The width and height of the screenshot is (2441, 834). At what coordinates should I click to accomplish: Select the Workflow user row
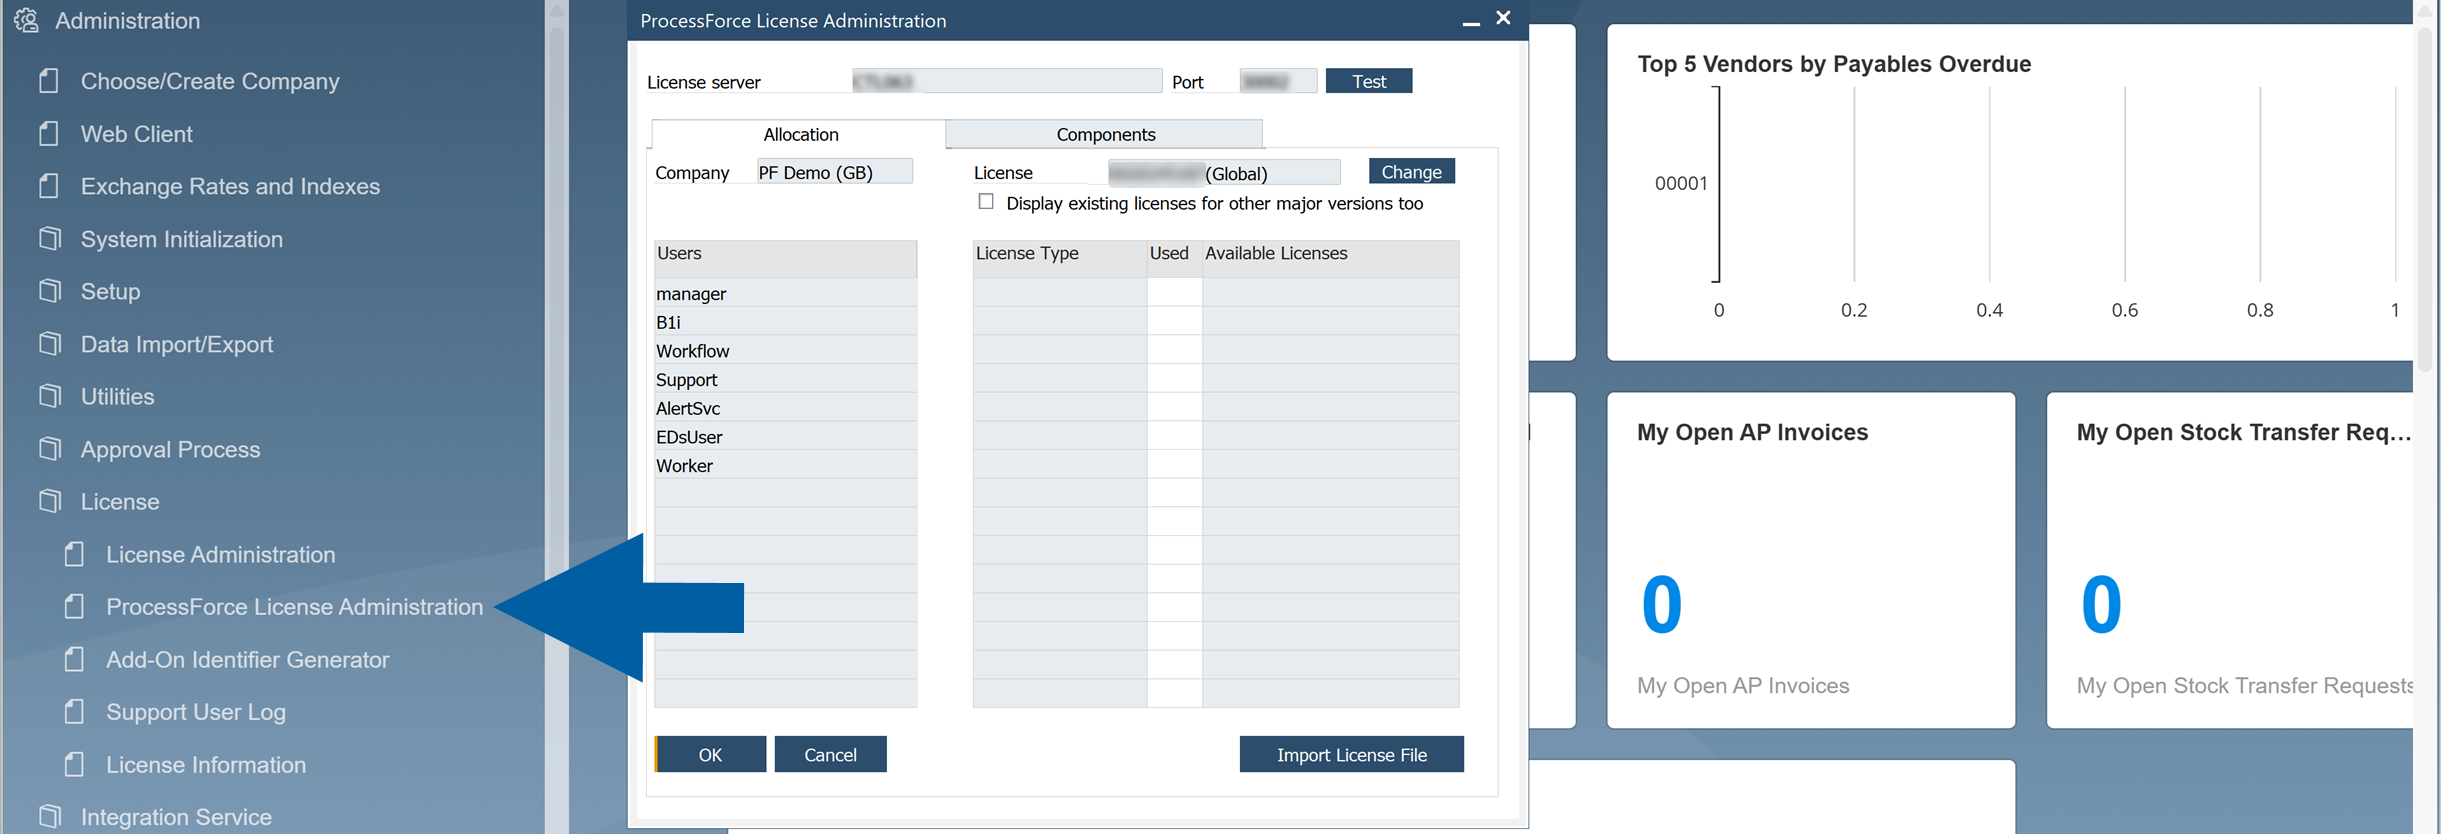785,351
